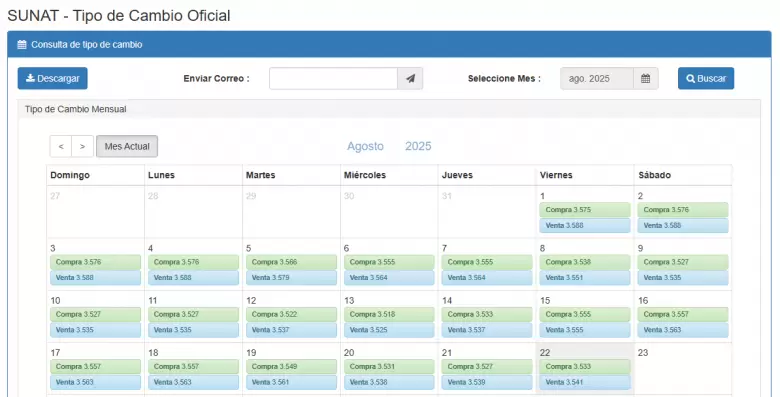The width and height of the screenshot is (780, 397).
Task: Click the Agosto month title
Action: click(x=365, y=146)
